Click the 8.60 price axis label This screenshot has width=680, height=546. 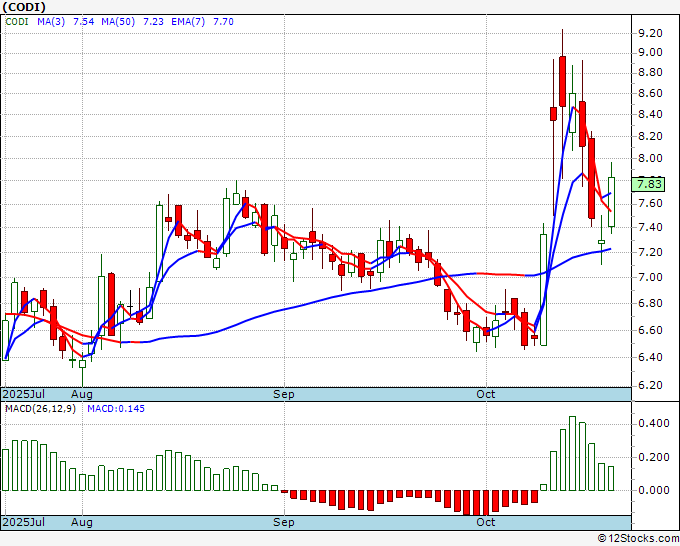(650, 93)
